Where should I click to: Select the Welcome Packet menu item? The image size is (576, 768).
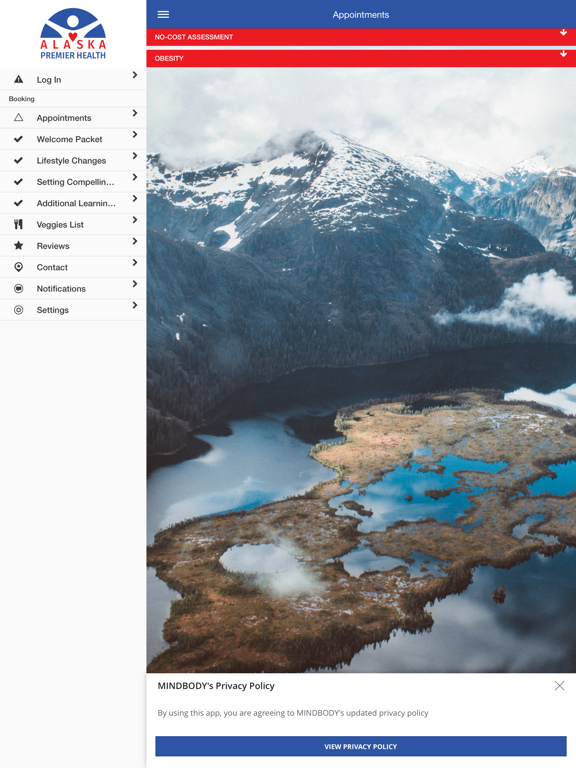pos(73,139)
